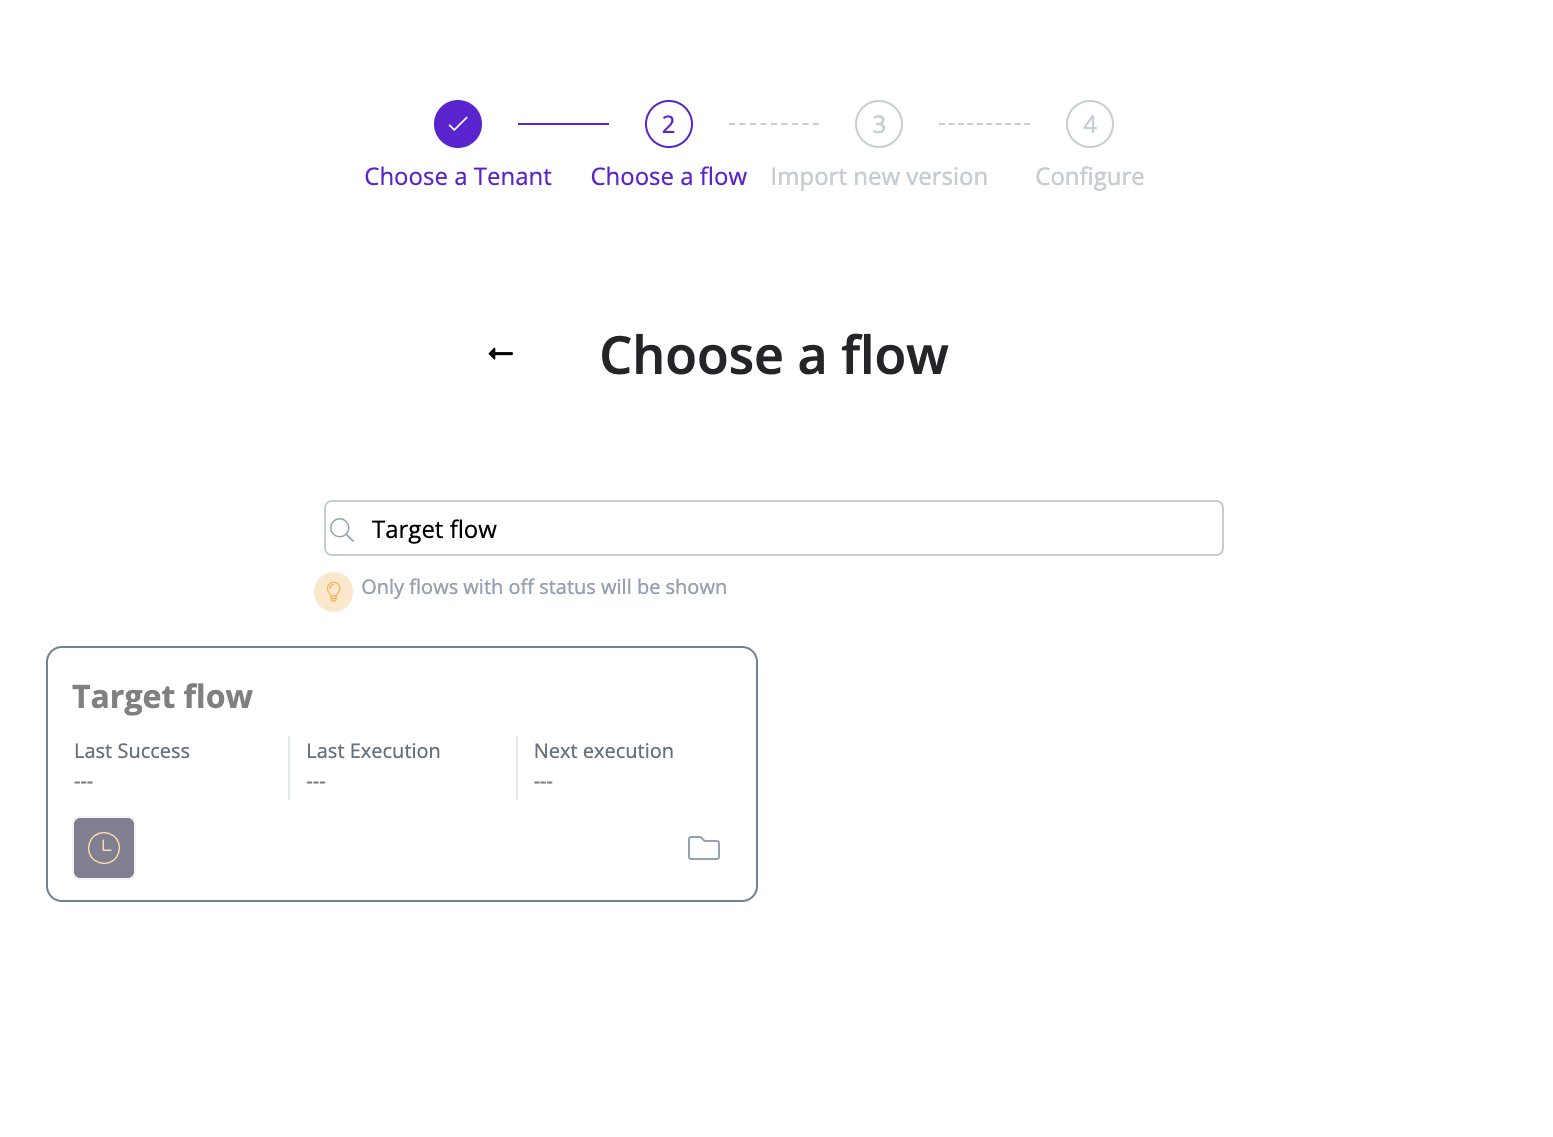The image size is (1553, 1137).
Task: Click the step 3 circle indicator
Action: (x=878, y=123)
